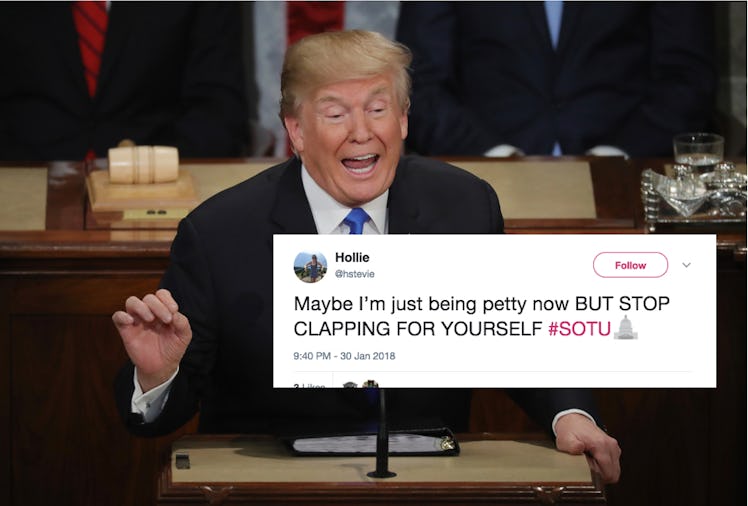Click the black binder on the lectern
Viewport: 748px width, 506px height.
coord(374,442)
